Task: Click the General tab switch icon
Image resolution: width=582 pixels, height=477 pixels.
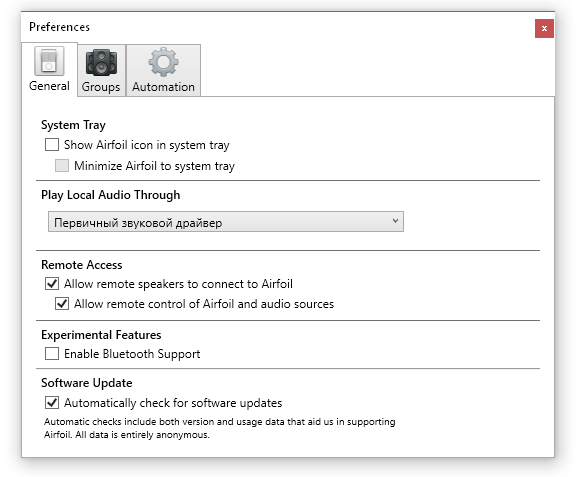Action: coord(49,61)
